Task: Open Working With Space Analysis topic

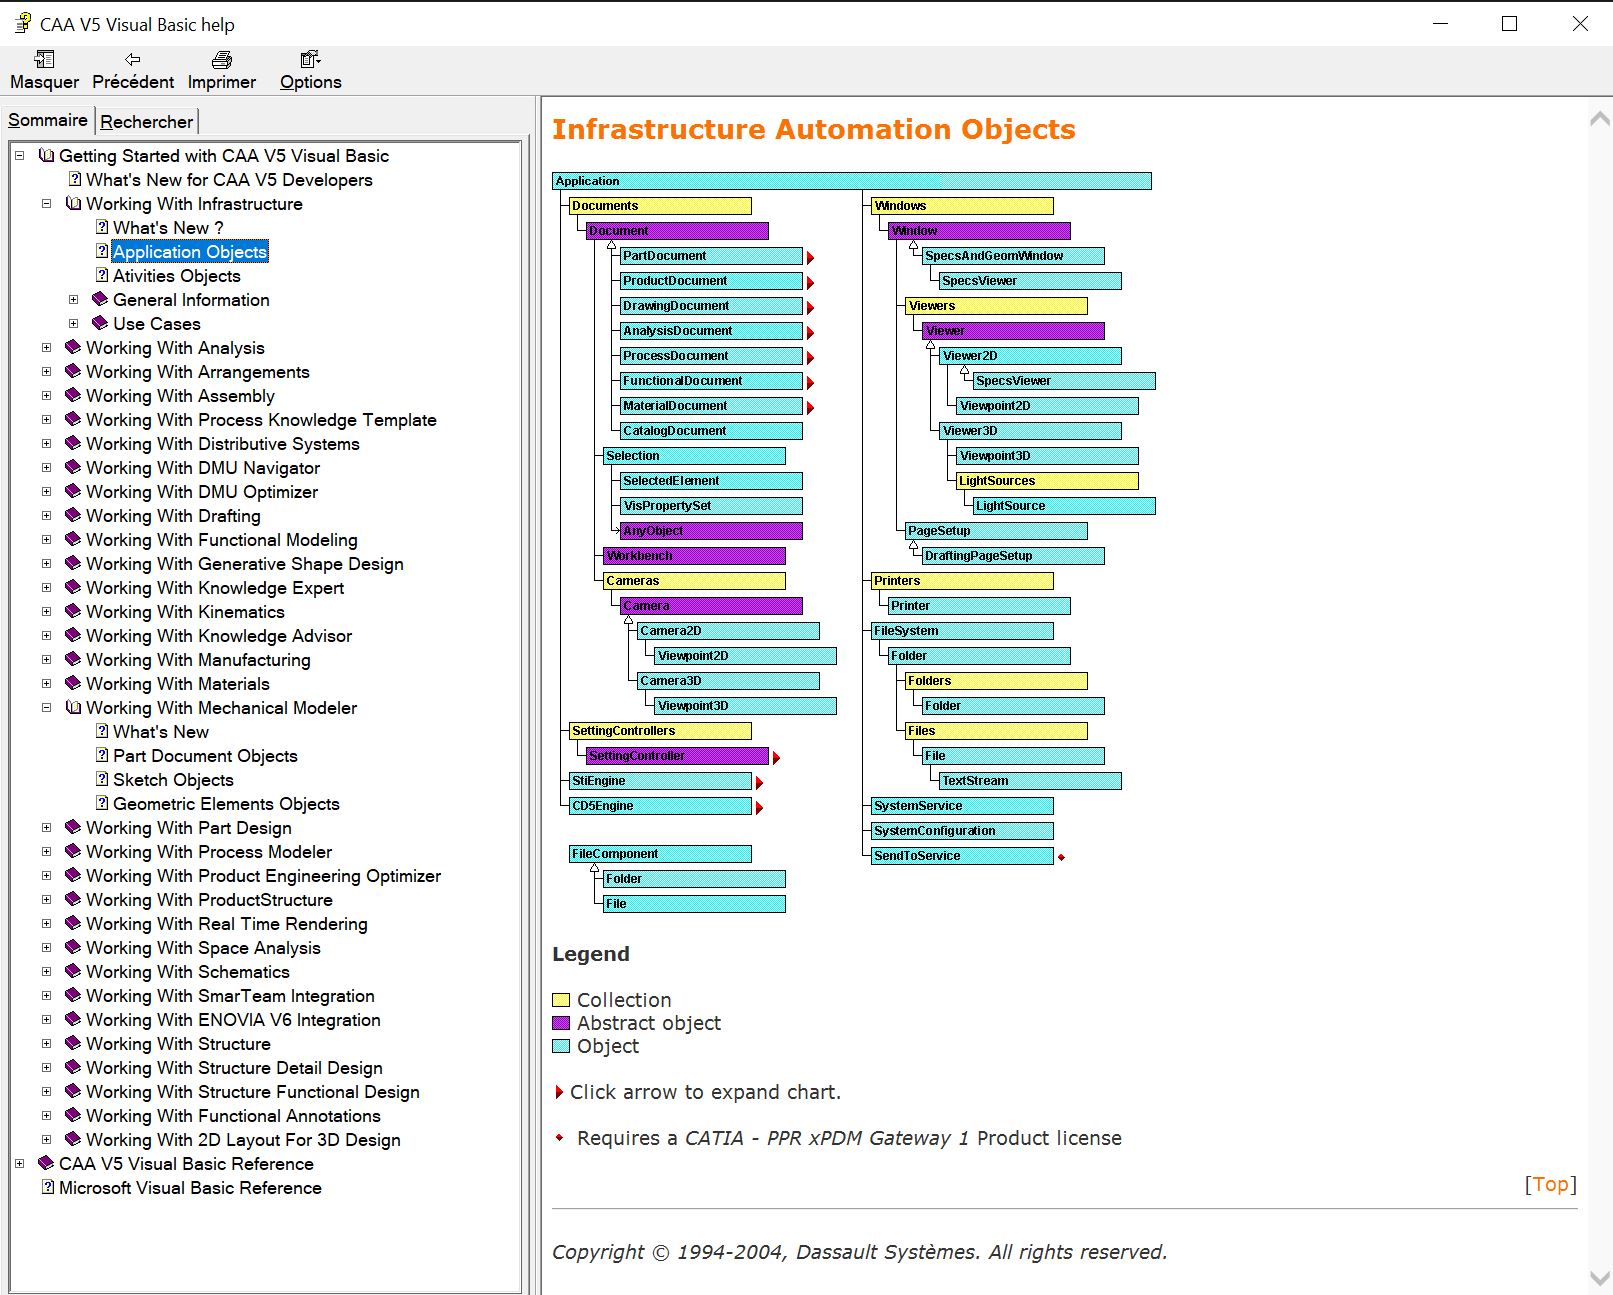Action: point(203,948)
